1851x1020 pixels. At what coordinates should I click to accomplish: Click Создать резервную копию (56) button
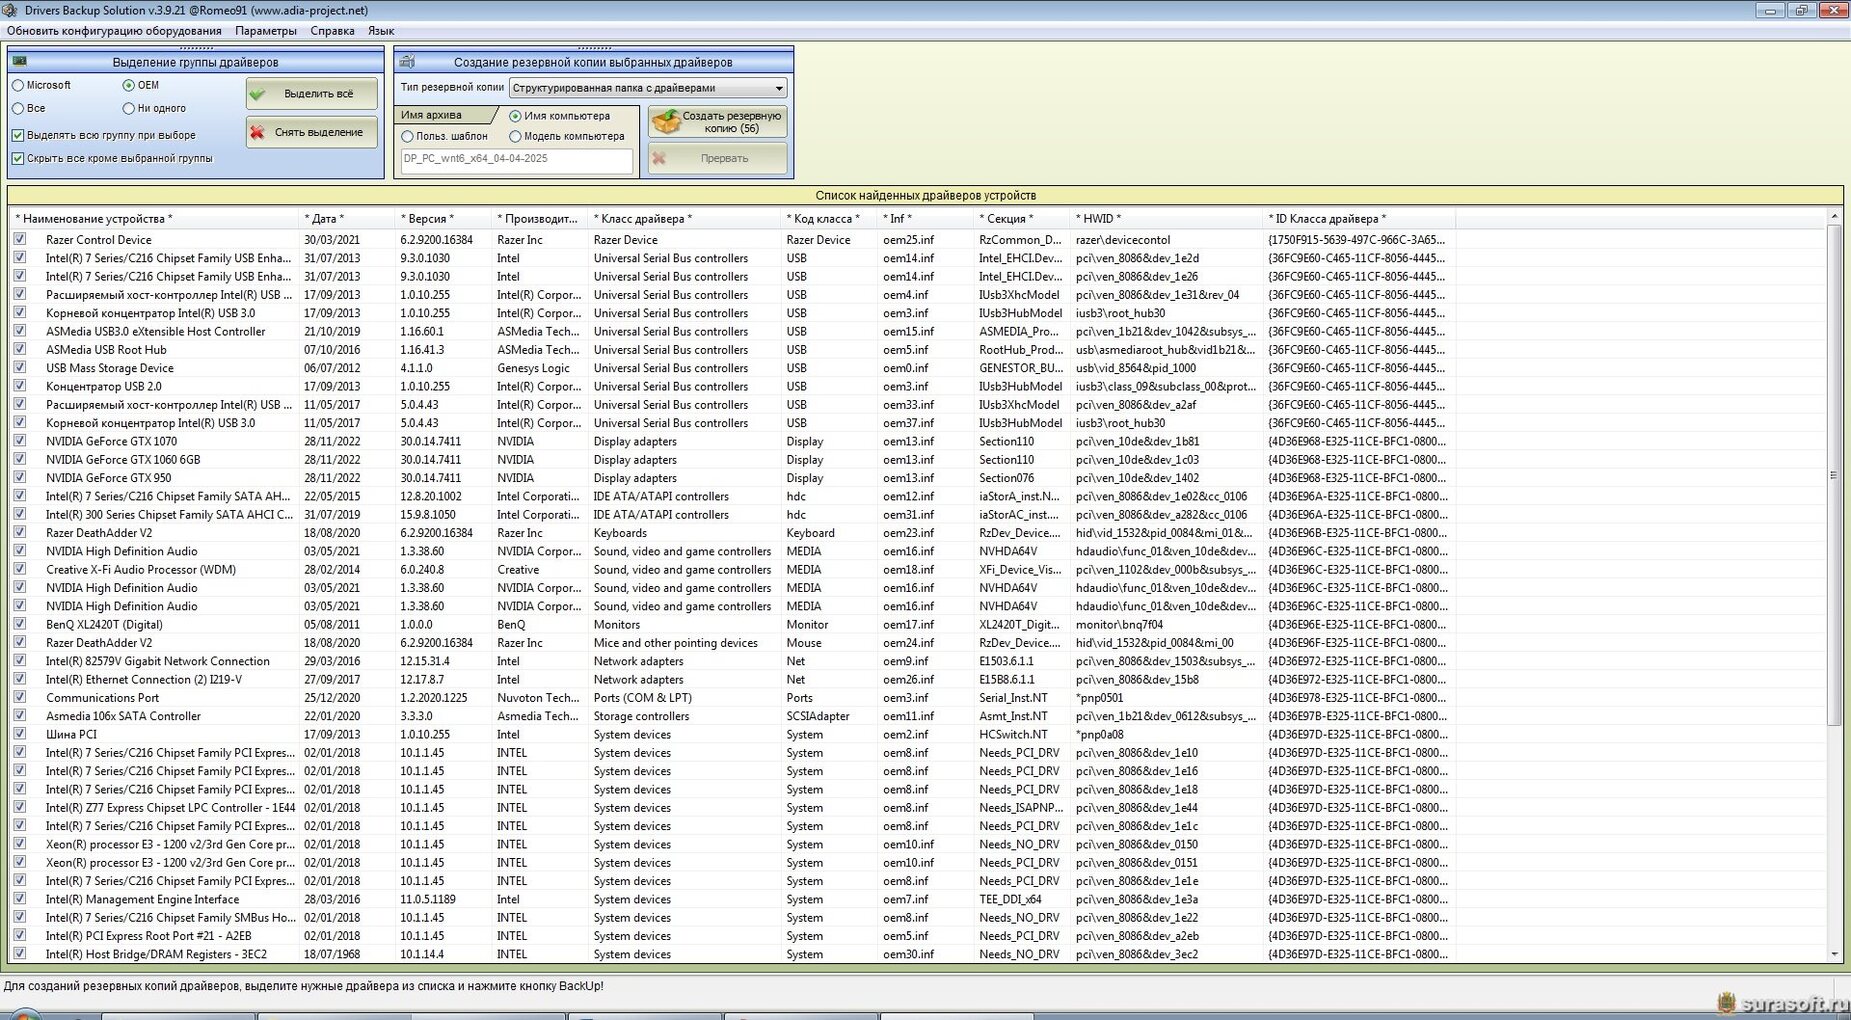click(718, 122)
